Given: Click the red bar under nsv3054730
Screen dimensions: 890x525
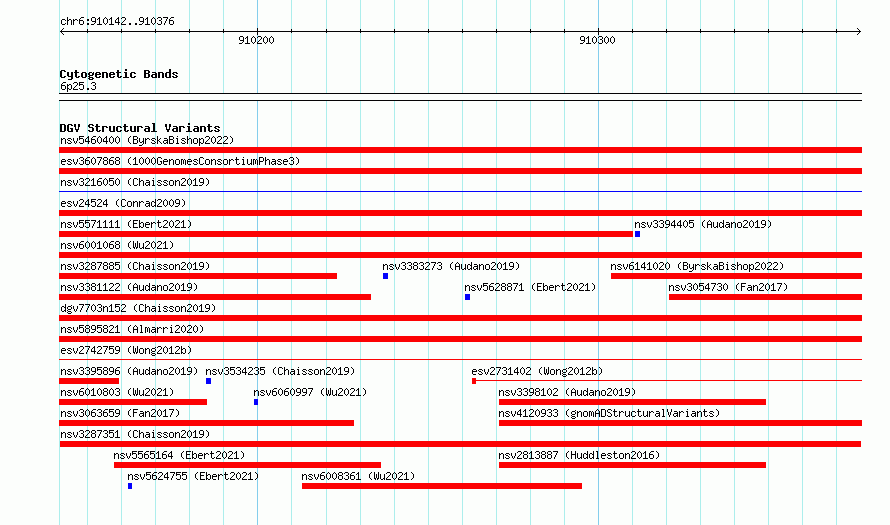Looking at the screenshot, I should pyautogui.click(x=766, y=297).
